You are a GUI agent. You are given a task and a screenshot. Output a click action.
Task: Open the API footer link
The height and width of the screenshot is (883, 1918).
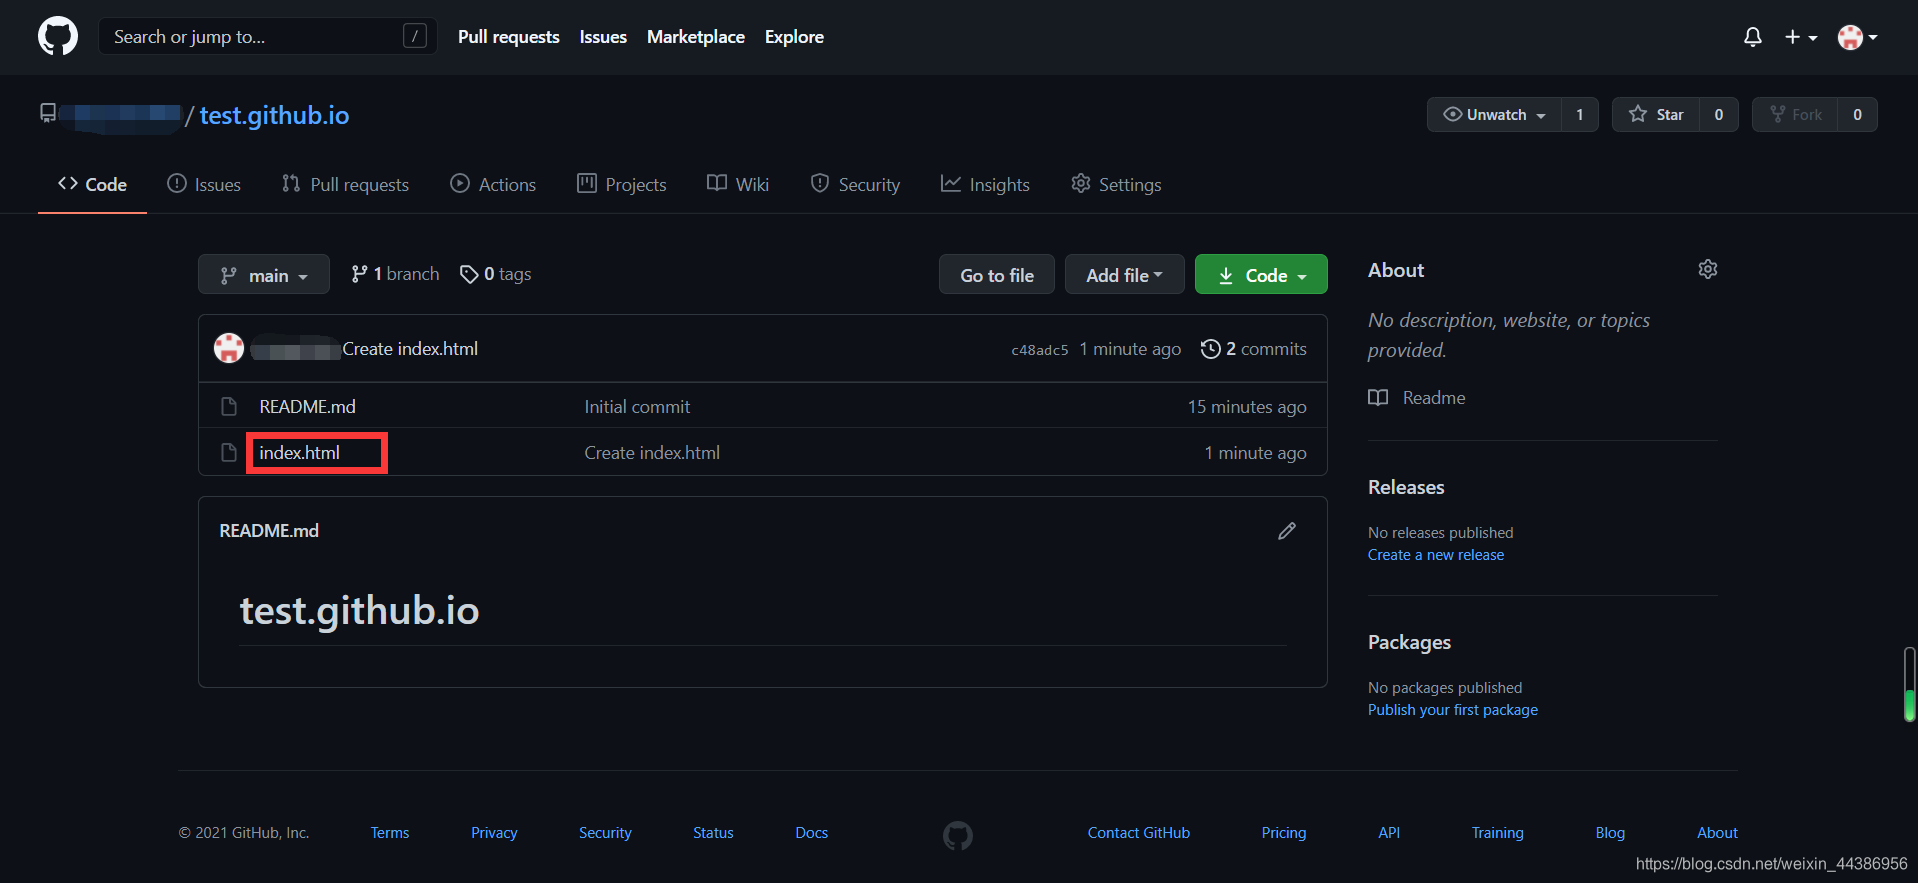coord(1389,833)
